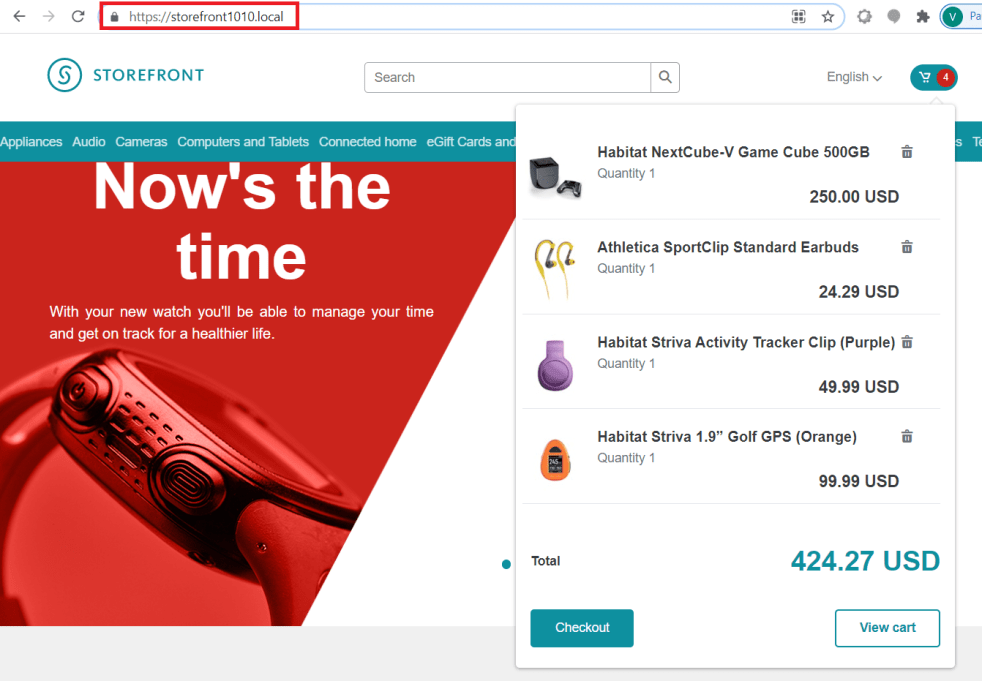The image size is (982, 681).
Task: Open the shopping cart icon with badge
Action: click(x=933, y=77)
